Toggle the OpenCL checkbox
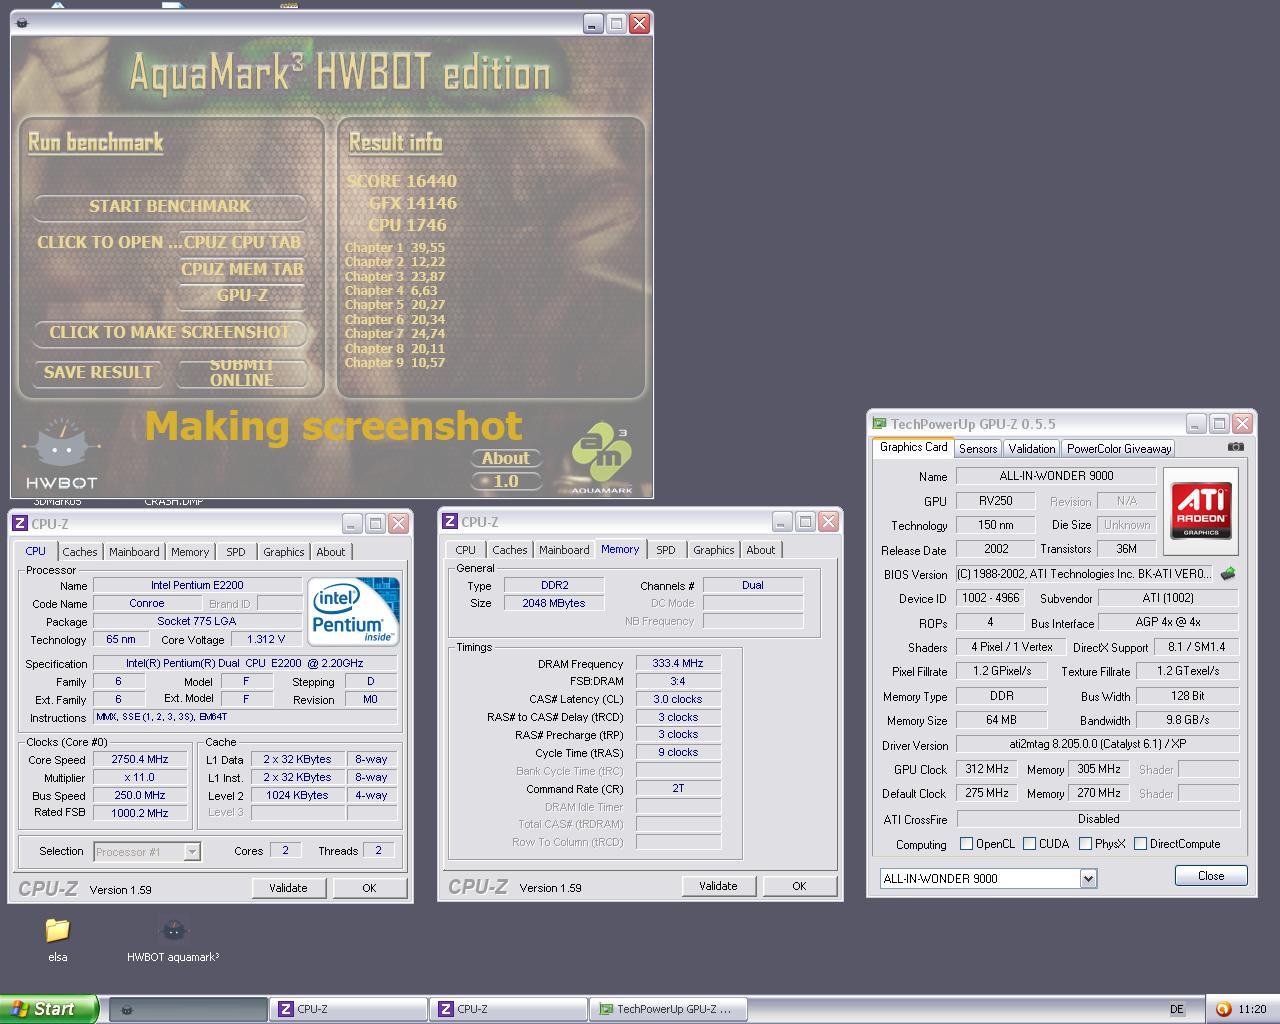 (x=966, y=844)
